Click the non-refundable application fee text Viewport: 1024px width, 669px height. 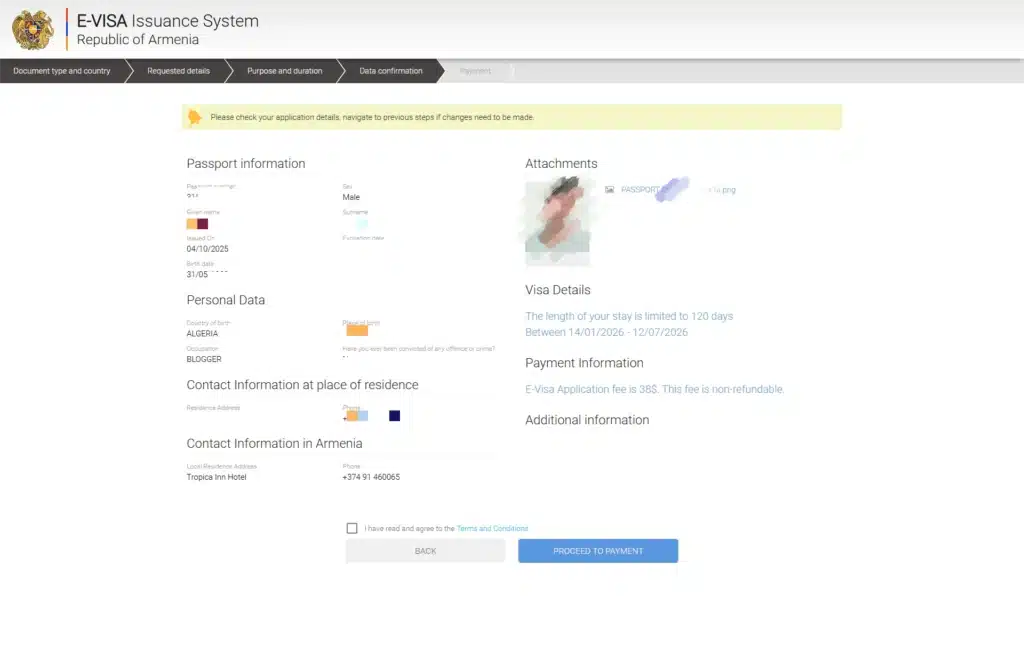(654, 389)
